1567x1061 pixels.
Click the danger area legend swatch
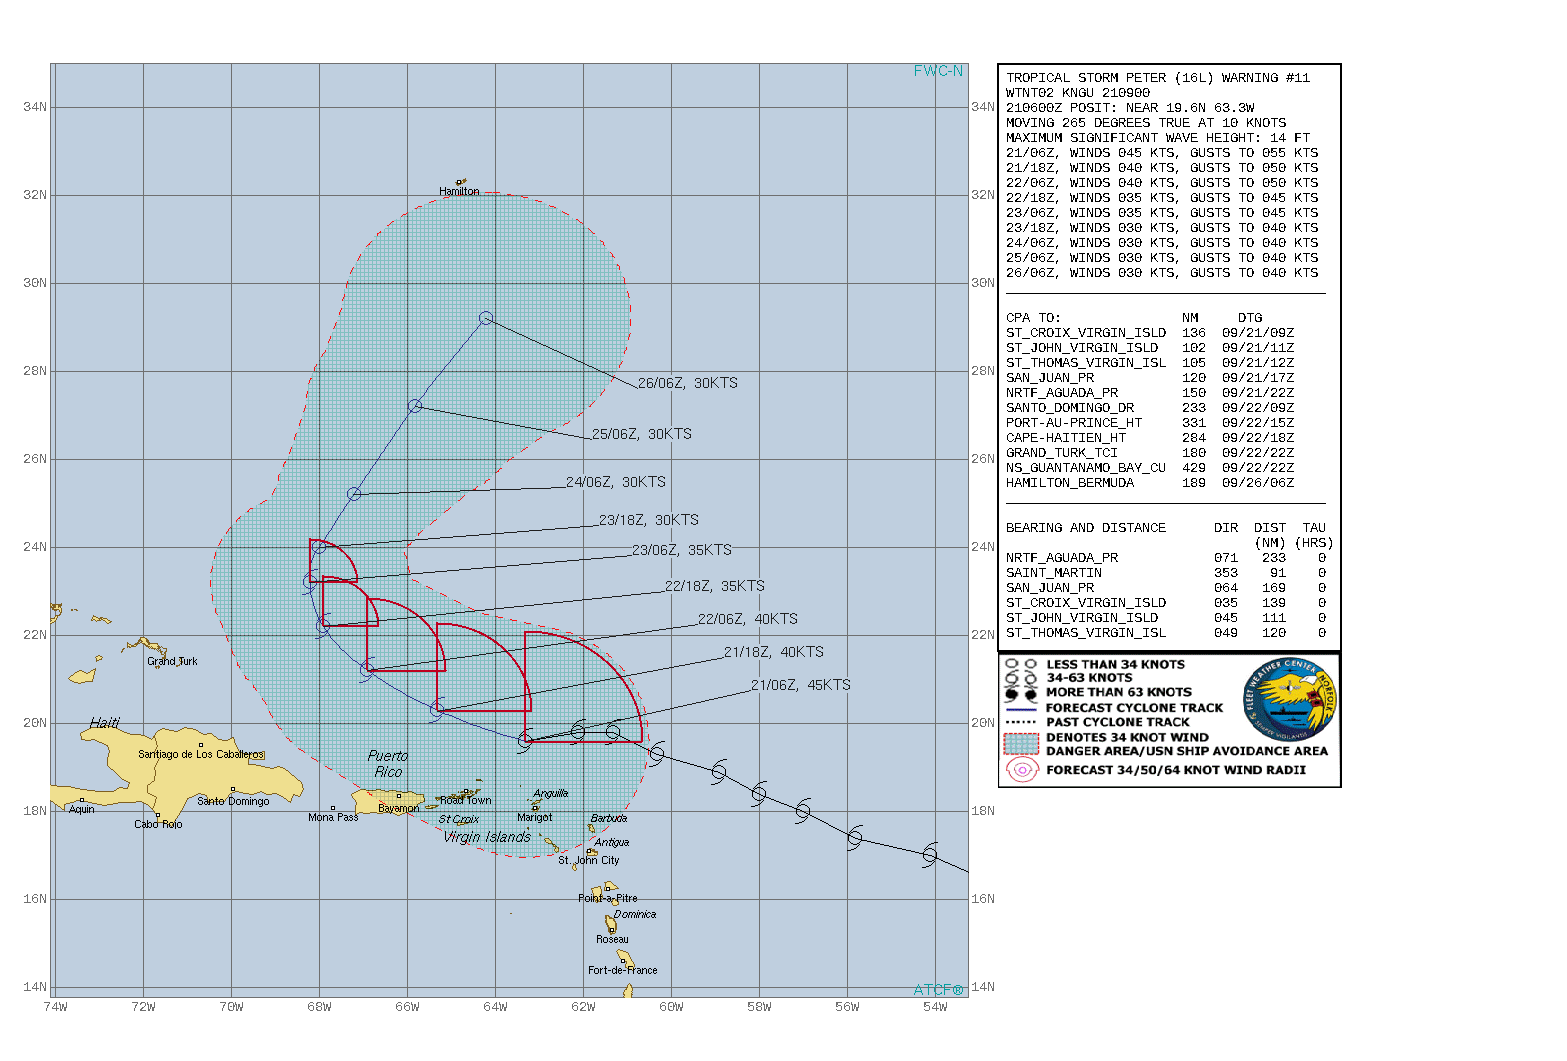(x=1021, y=744)
